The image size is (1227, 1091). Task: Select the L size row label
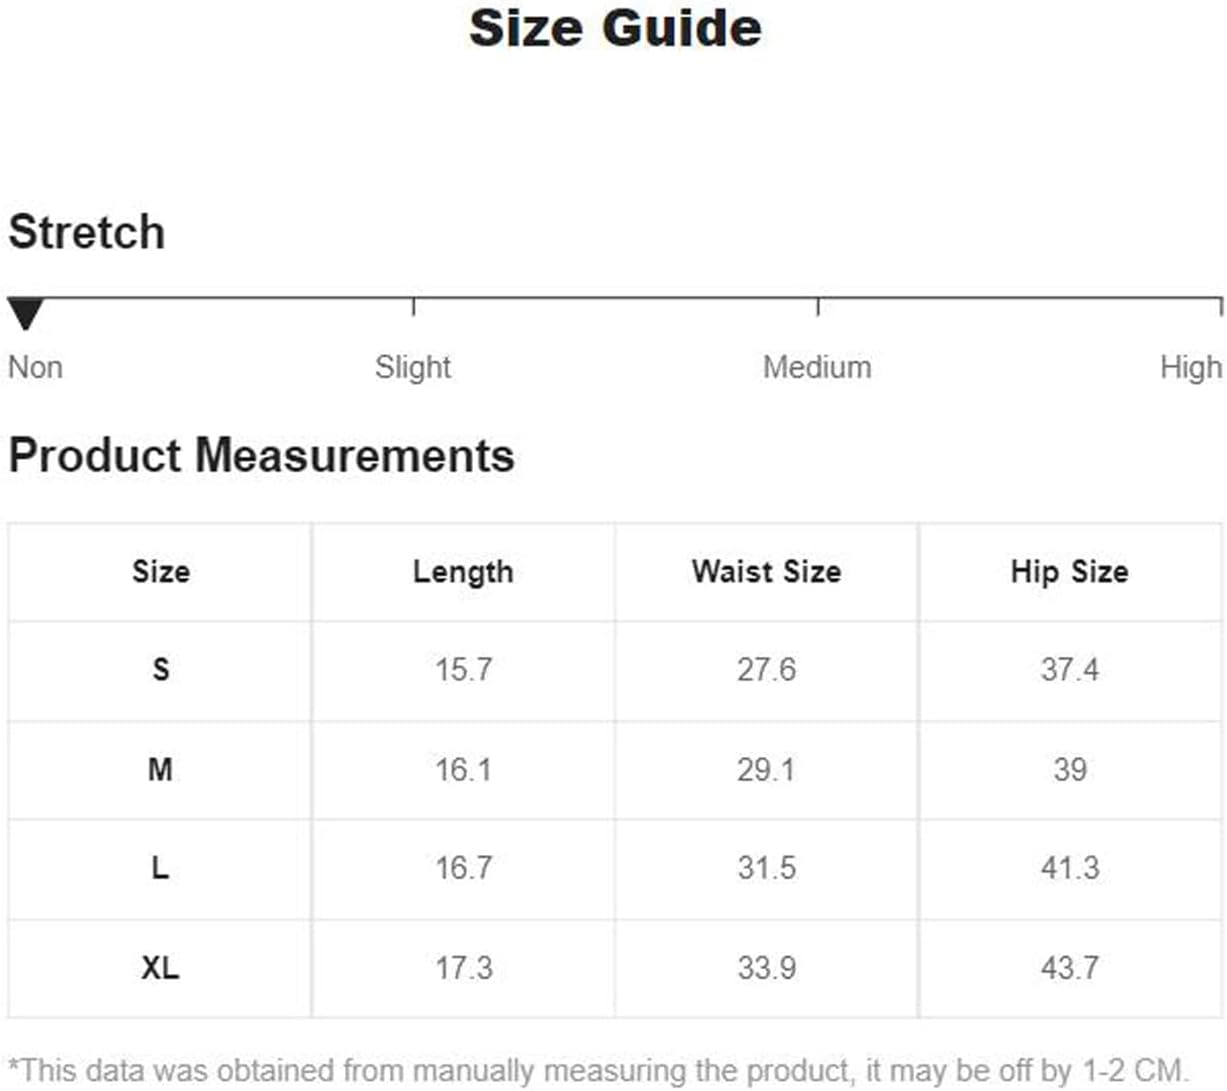(160, 867)
